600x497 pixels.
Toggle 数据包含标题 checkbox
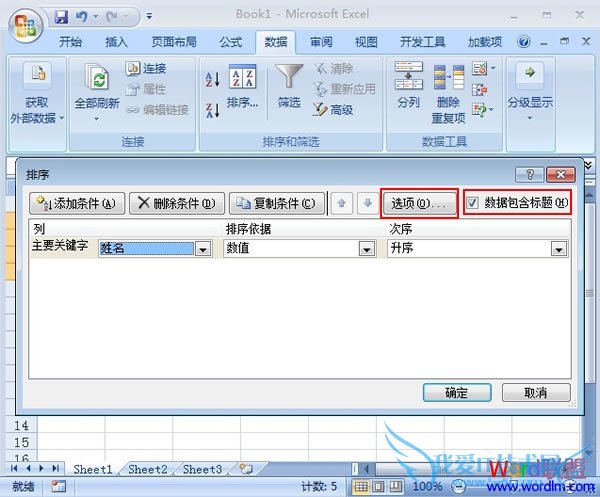click(x=472, y=202)
